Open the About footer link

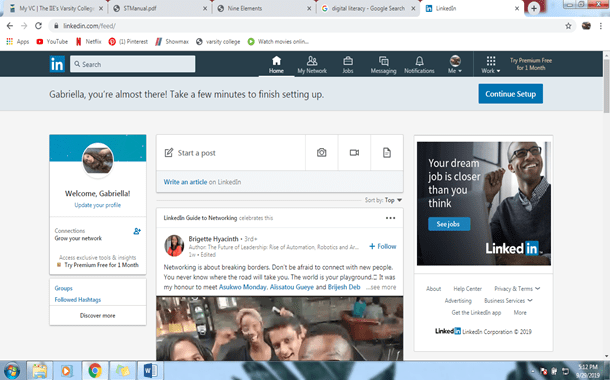coord(433,289)
